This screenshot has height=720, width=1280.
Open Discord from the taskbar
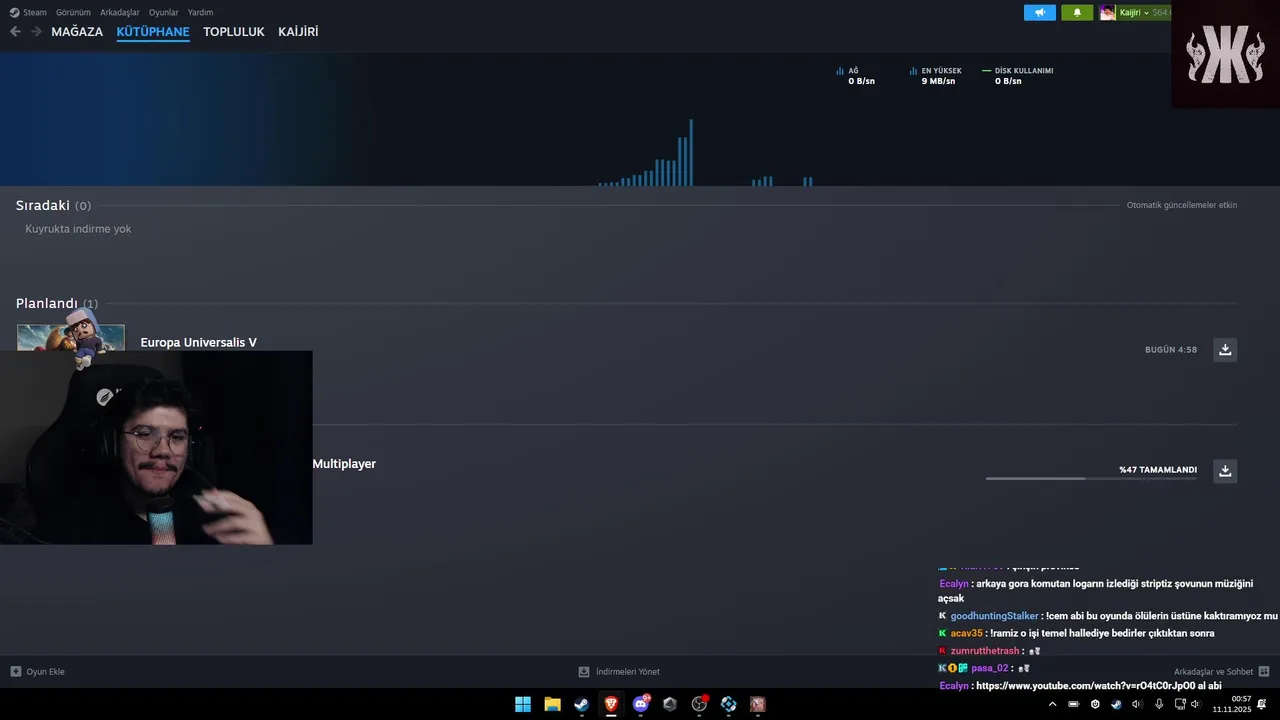point(641,704)
